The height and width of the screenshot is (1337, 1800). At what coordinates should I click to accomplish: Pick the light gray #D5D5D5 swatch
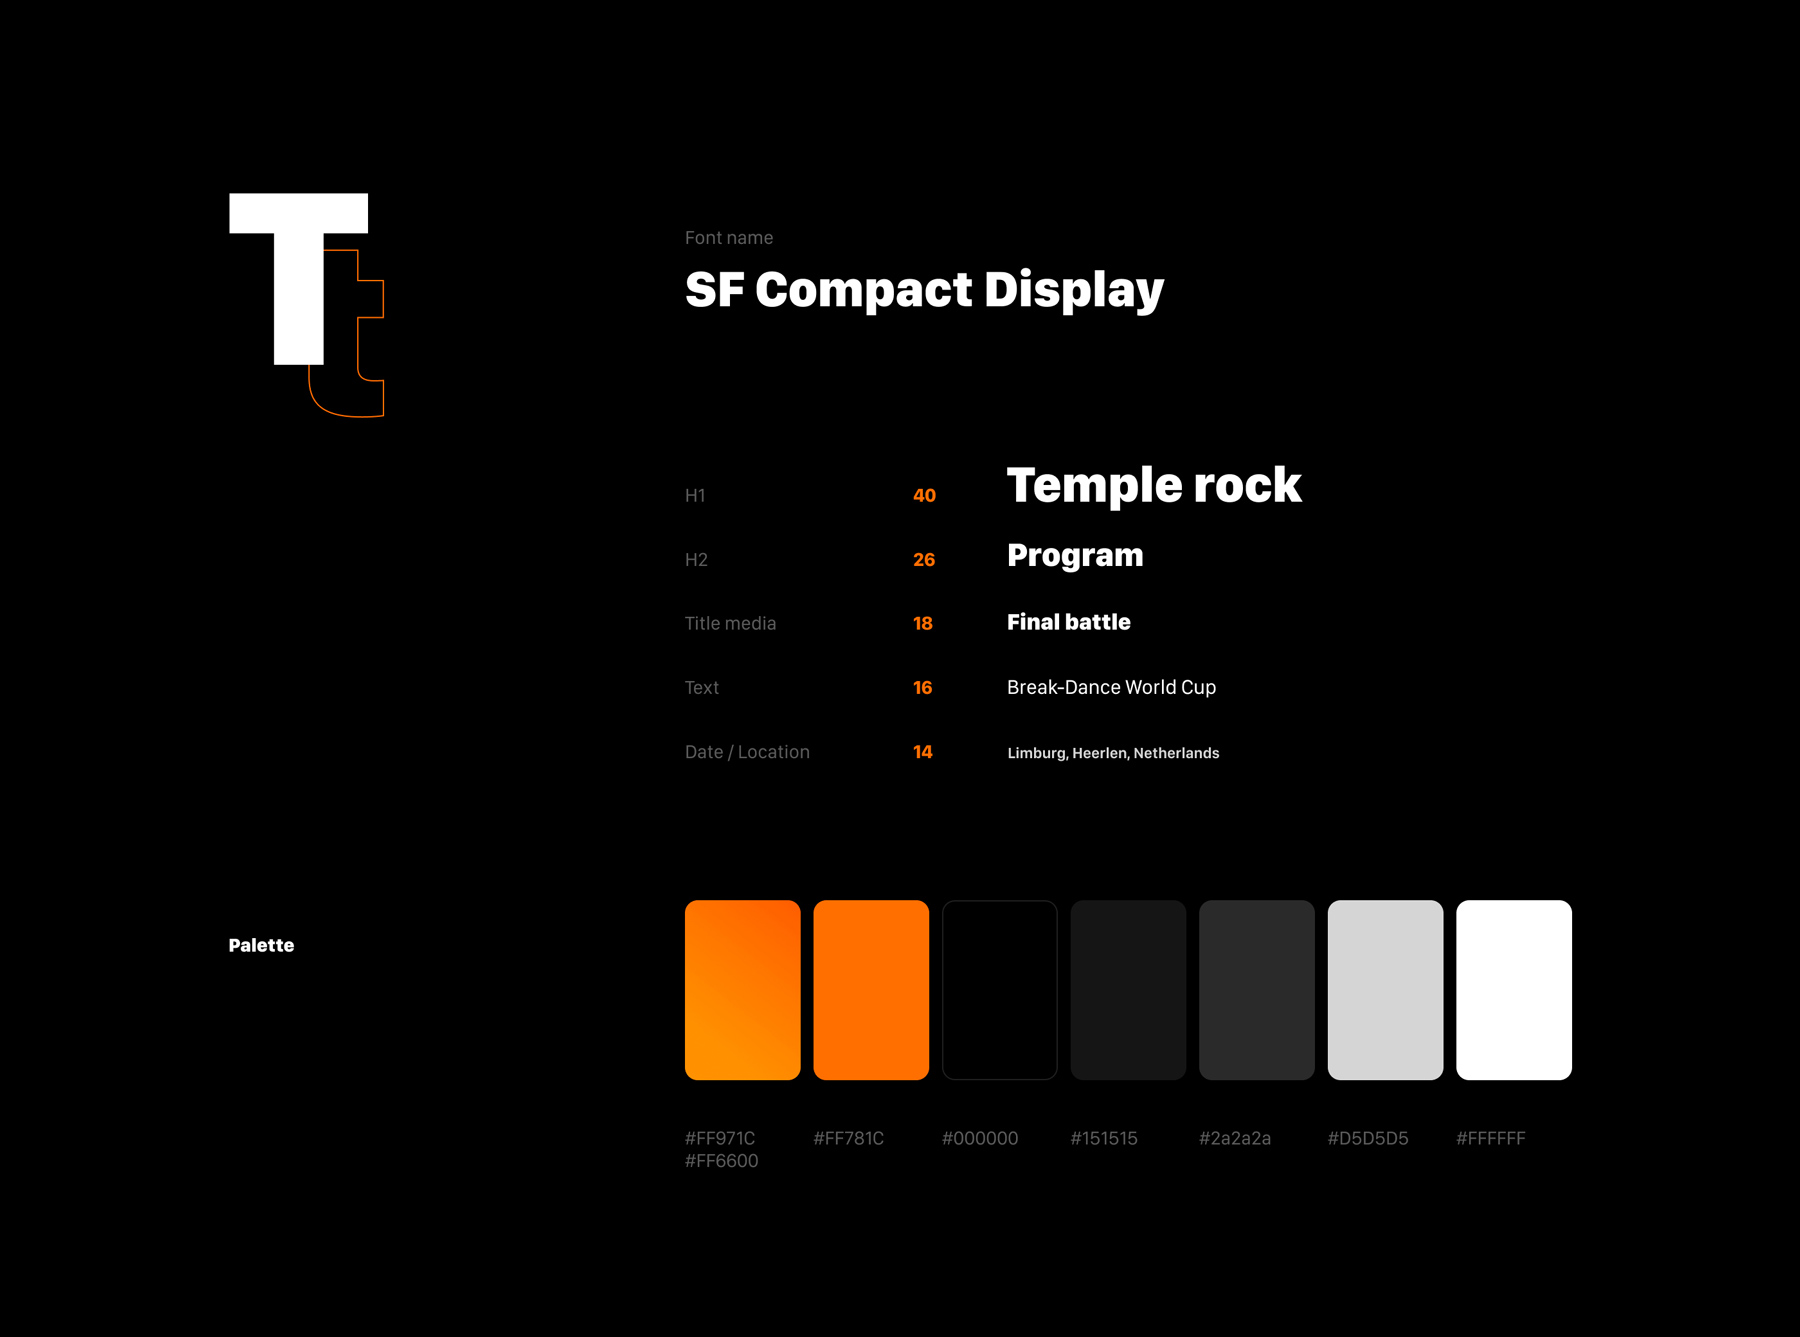click(x=1385, y=989)
